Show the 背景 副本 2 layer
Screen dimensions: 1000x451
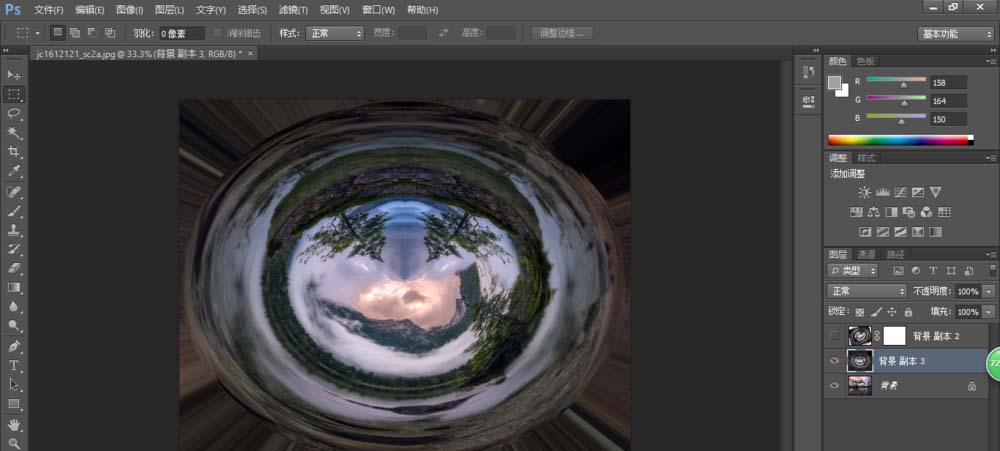pos(835,336)
